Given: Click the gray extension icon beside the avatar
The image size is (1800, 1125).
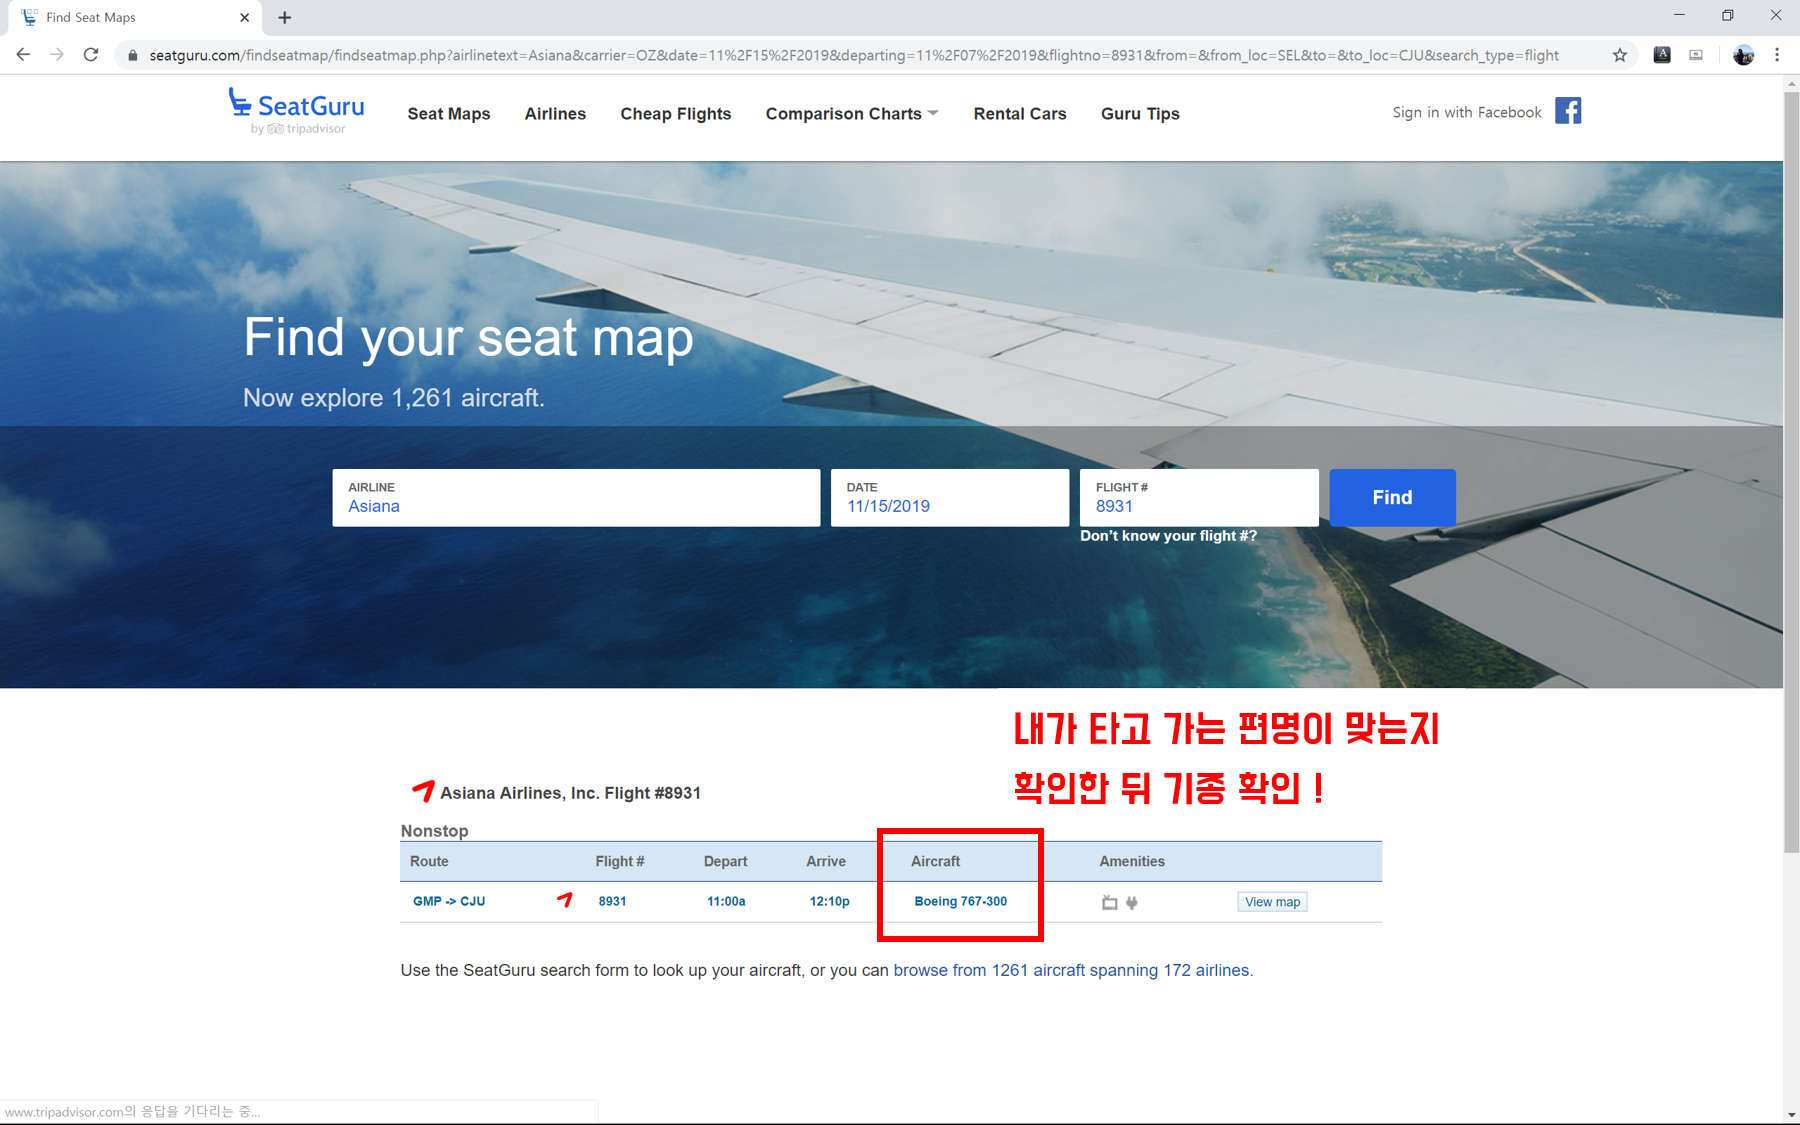Looking at the screenshot, I should coord(1696,55).
